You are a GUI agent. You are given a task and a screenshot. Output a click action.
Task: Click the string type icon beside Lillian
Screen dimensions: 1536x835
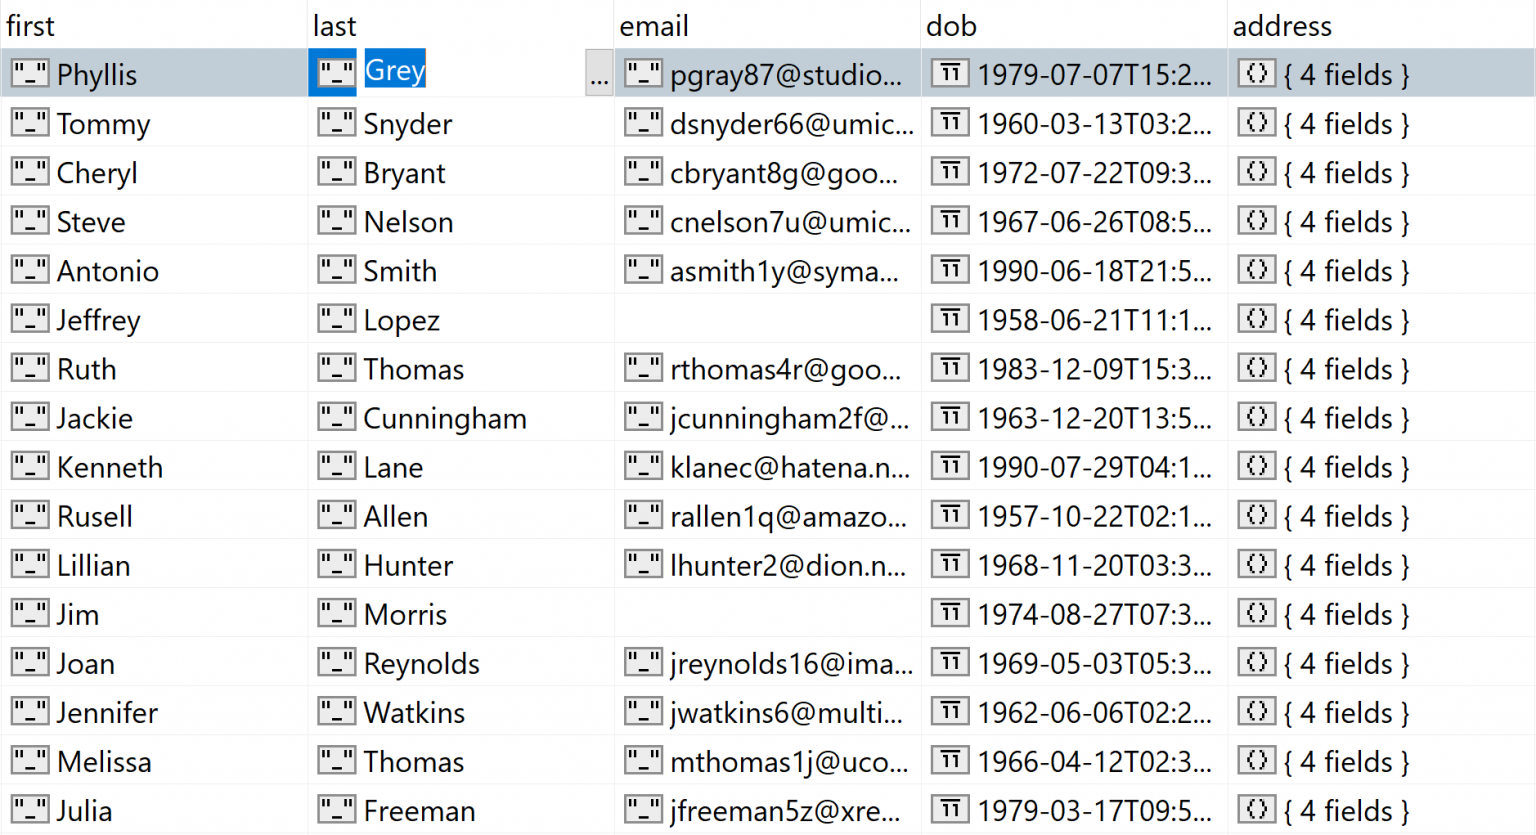coord(29,563)
